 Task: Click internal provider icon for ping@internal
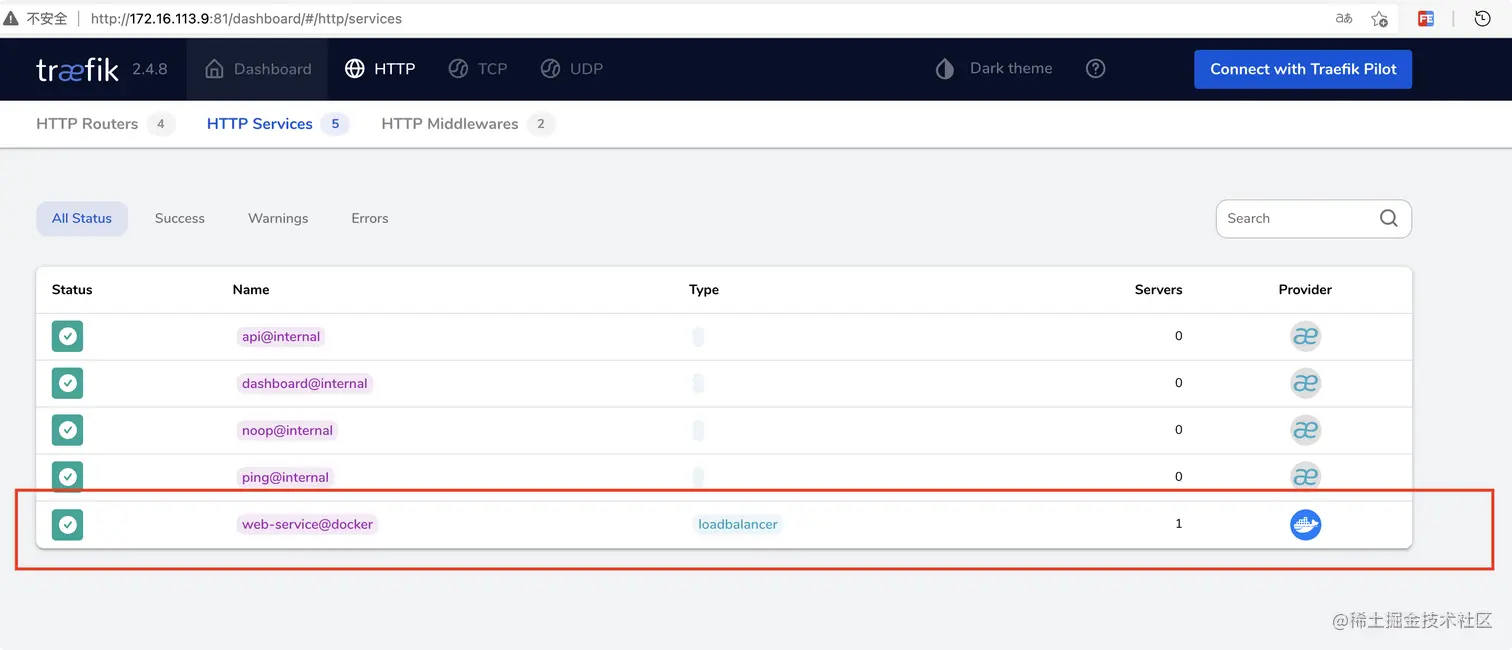(x=1306, y=477)
